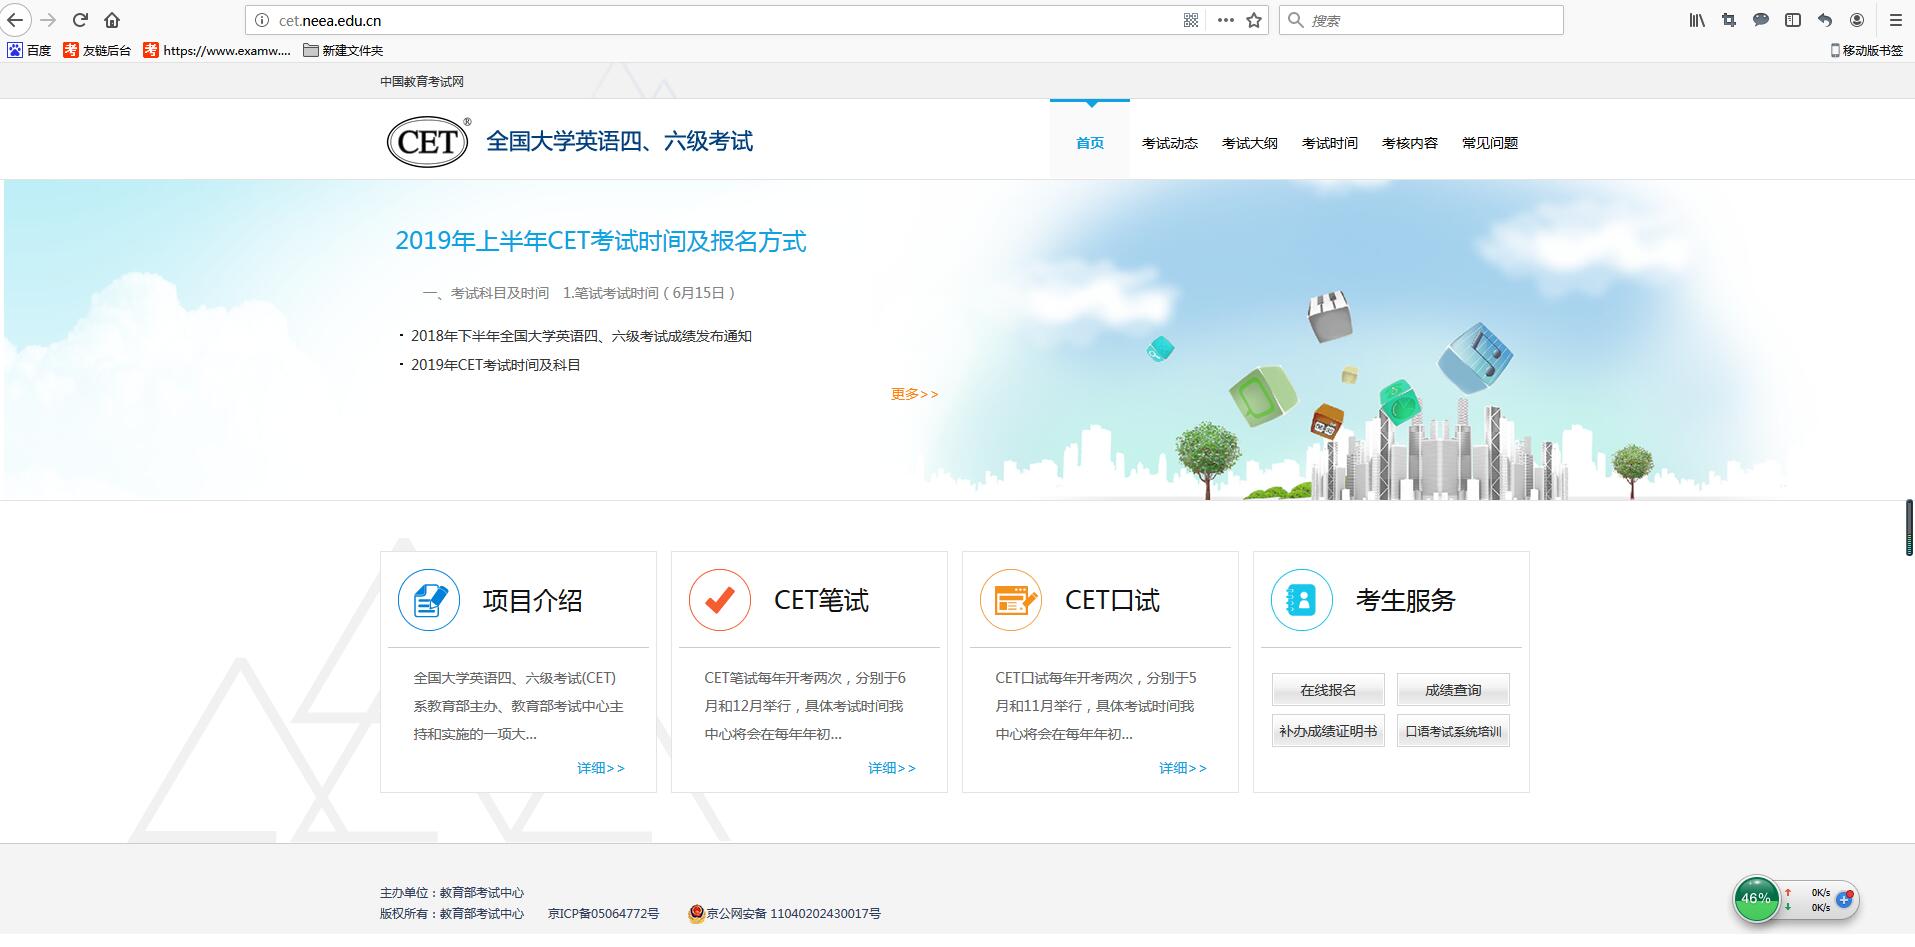Open the chat bubble toolbar icon
1915x947 pixels.
click(x=1761, y=20)
